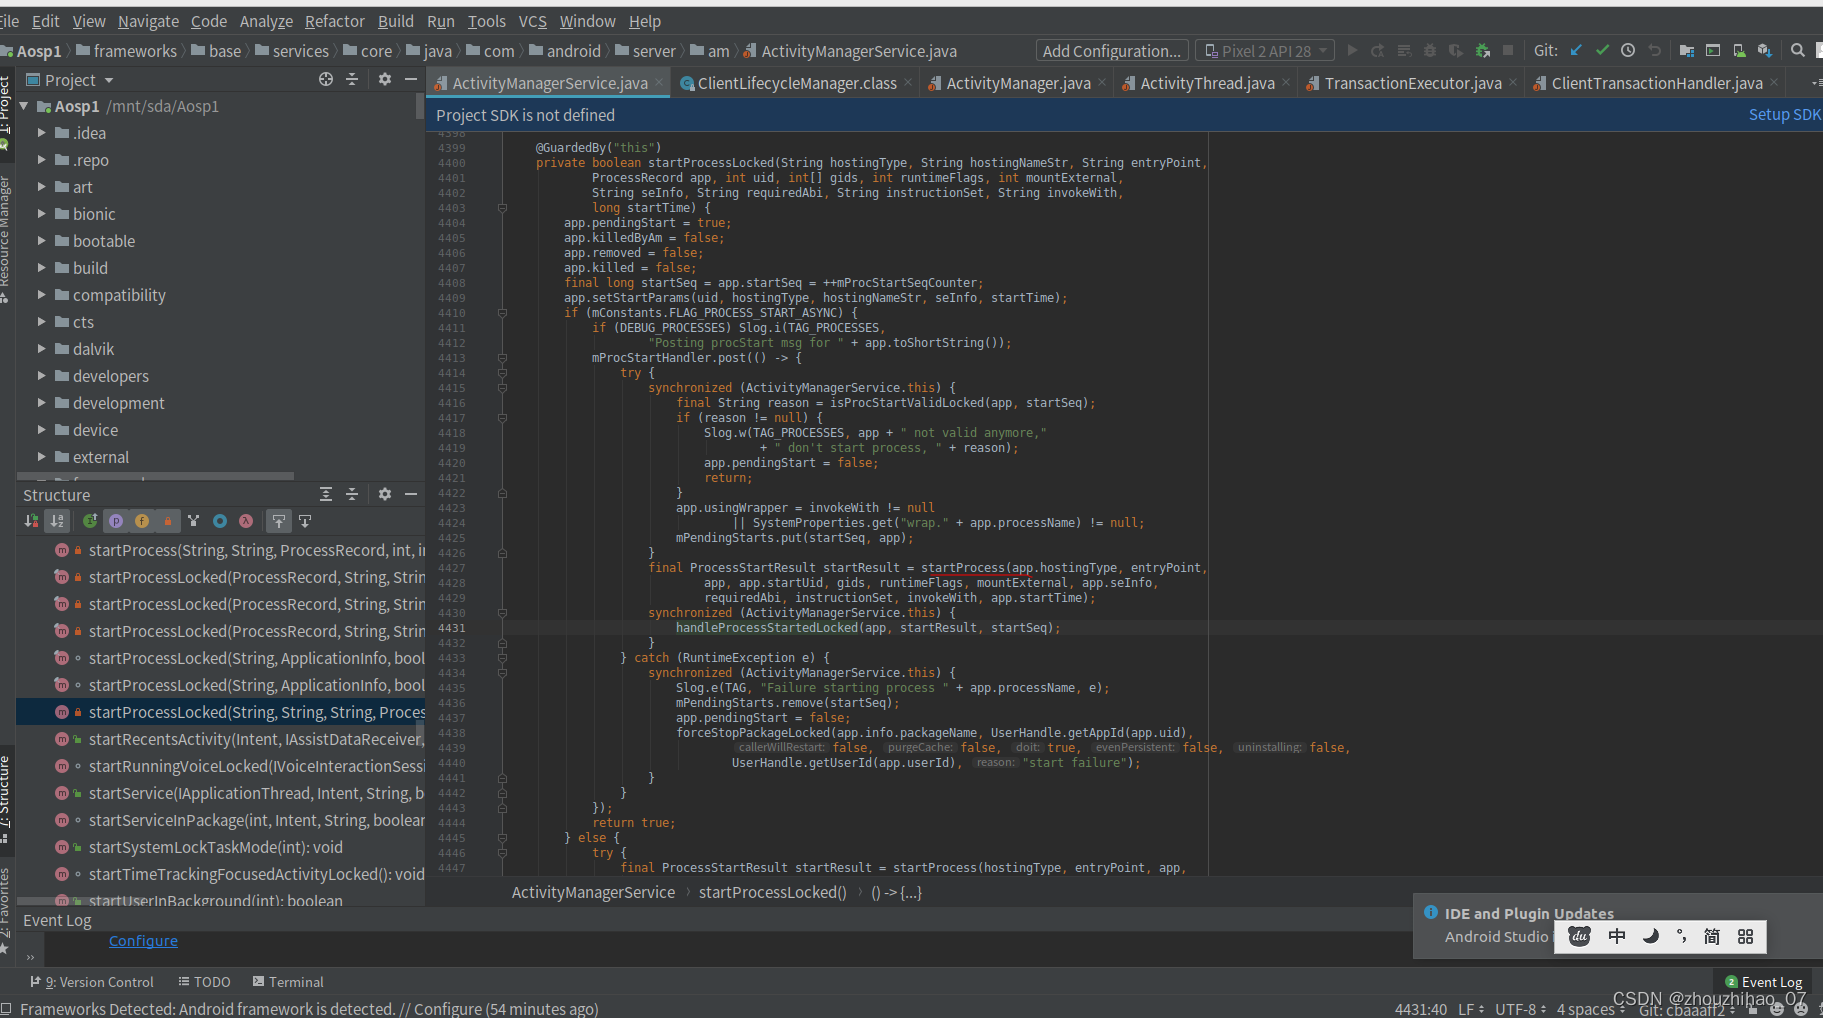Image resolution: width=1823 pixels, height=1018 pixels.
Task: Toggle show properties (p) filter
Action: 116,520
